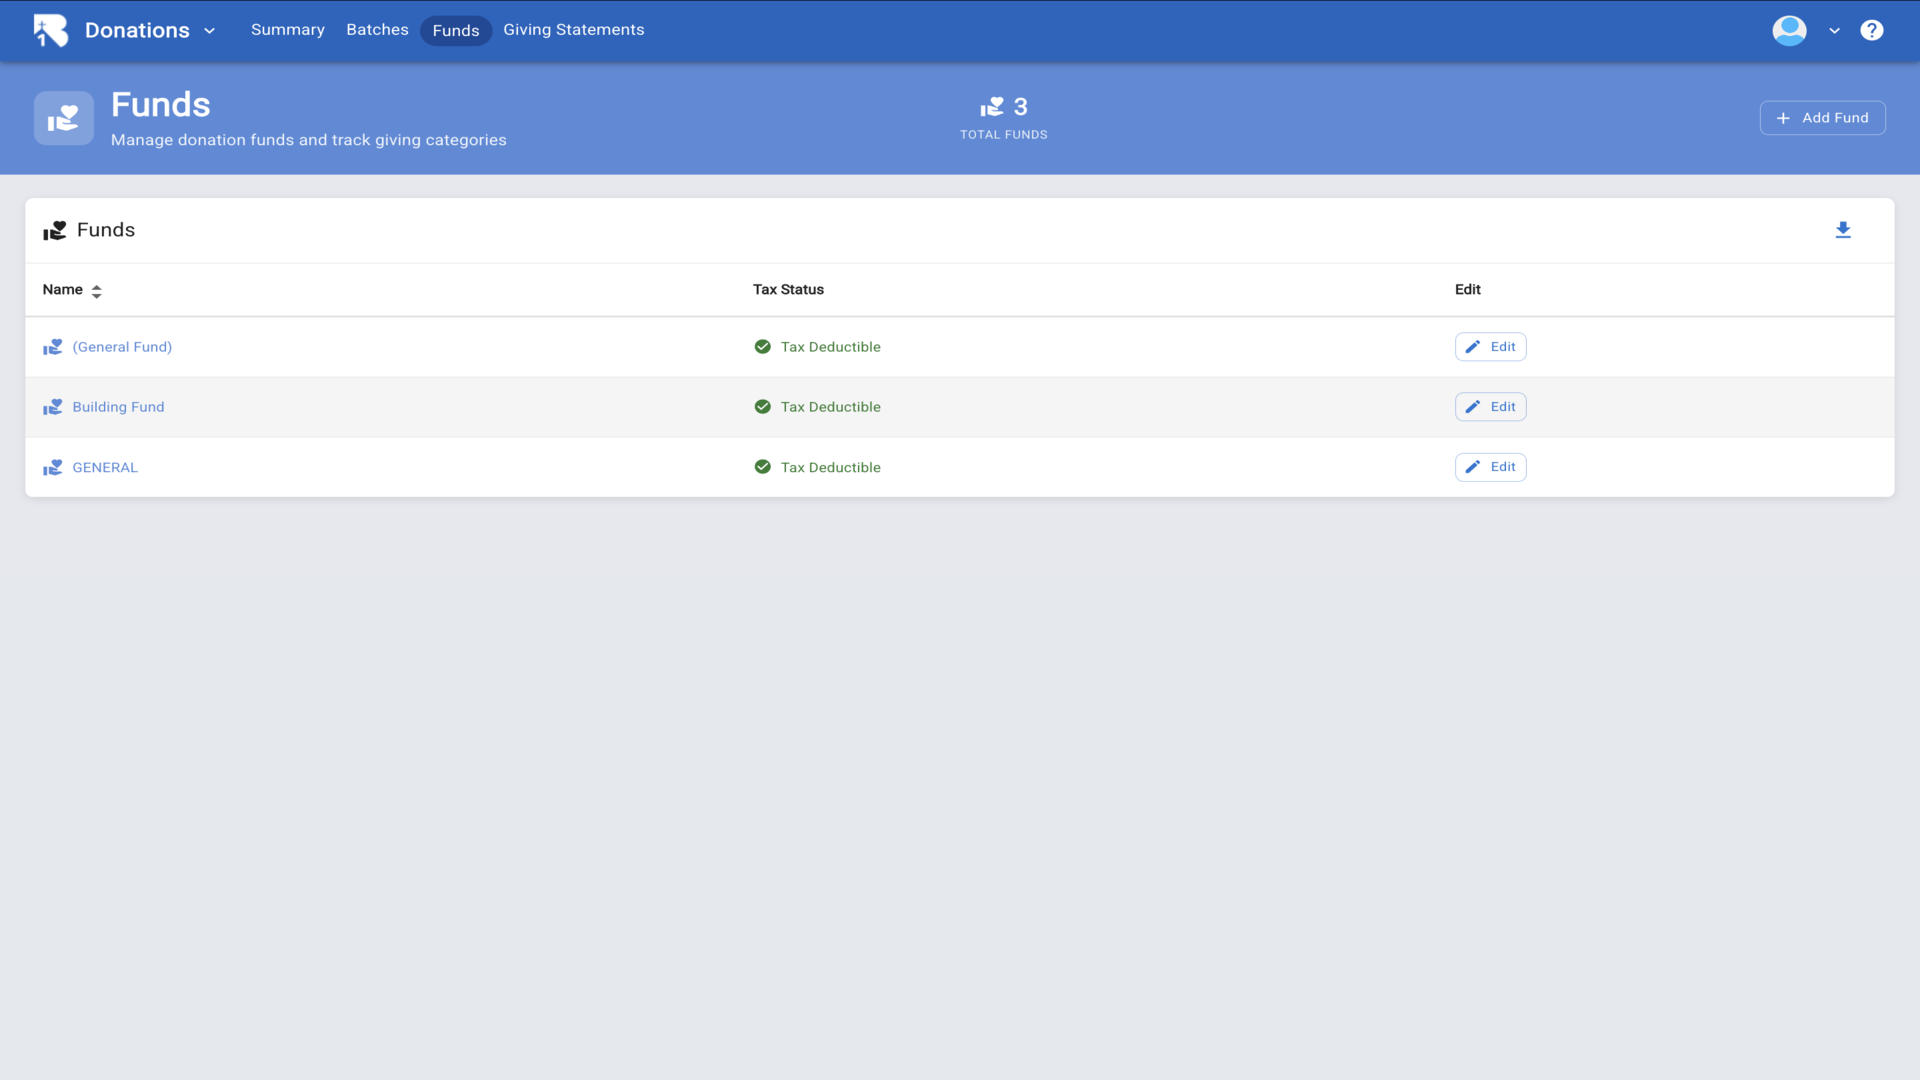Open the user account menu chevron
1920x1080 pixels.
point(1834,30)
